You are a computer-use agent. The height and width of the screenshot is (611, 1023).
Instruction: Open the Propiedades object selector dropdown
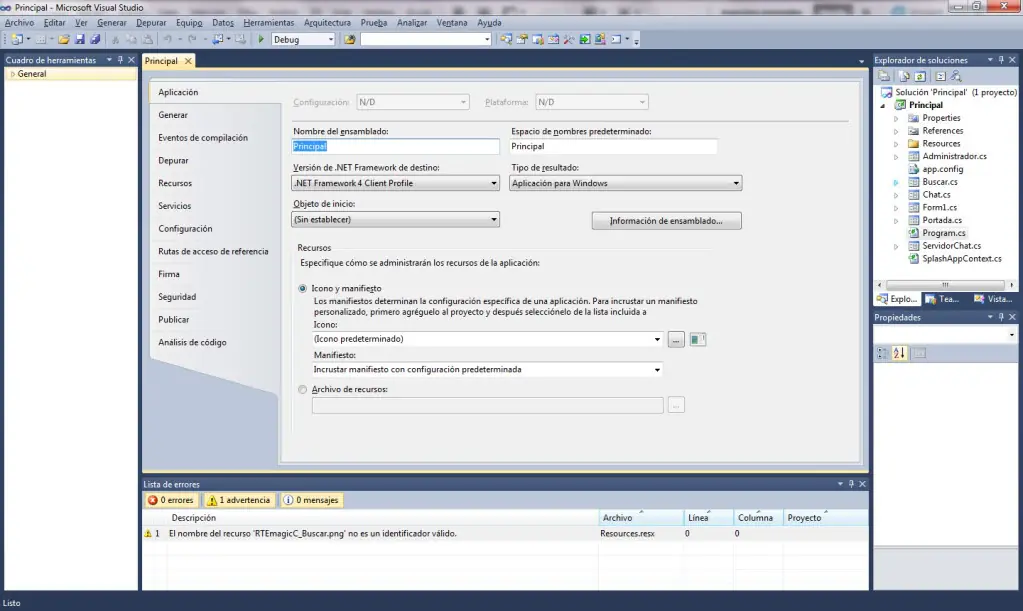click(1012, 335)
